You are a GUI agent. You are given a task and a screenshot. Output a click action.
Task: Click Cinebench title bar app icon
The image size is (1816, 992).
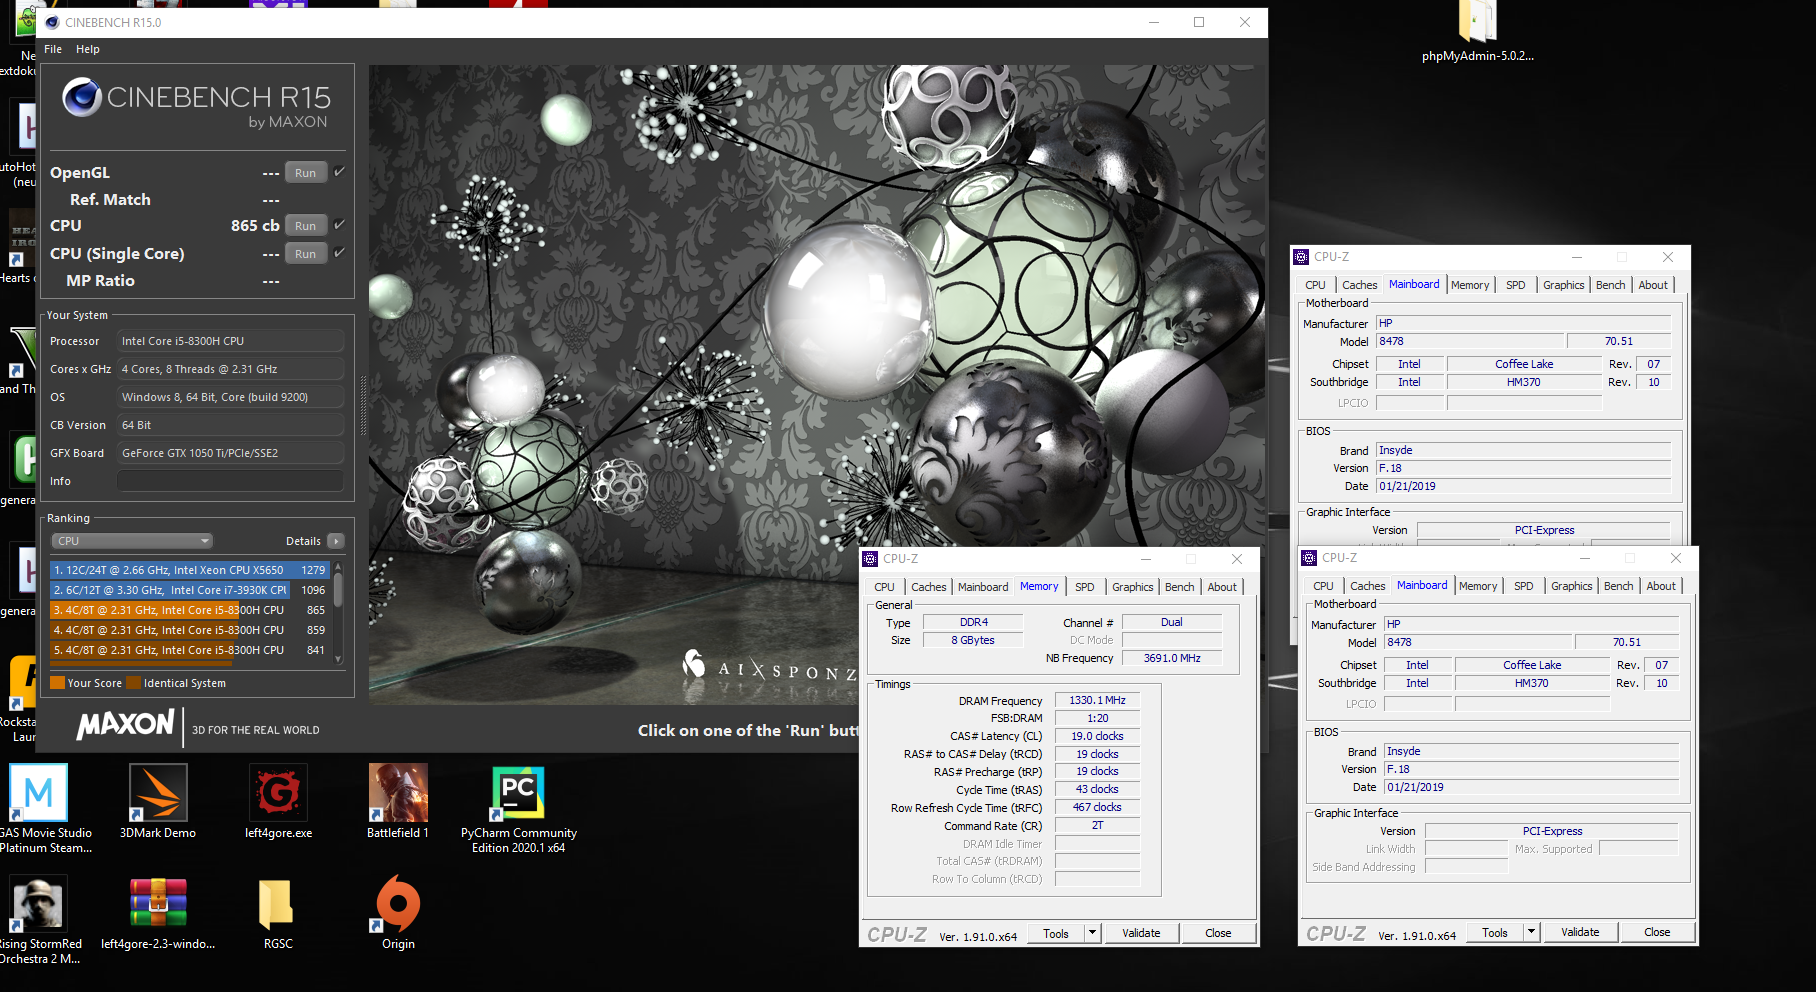(x=51, y=22)
